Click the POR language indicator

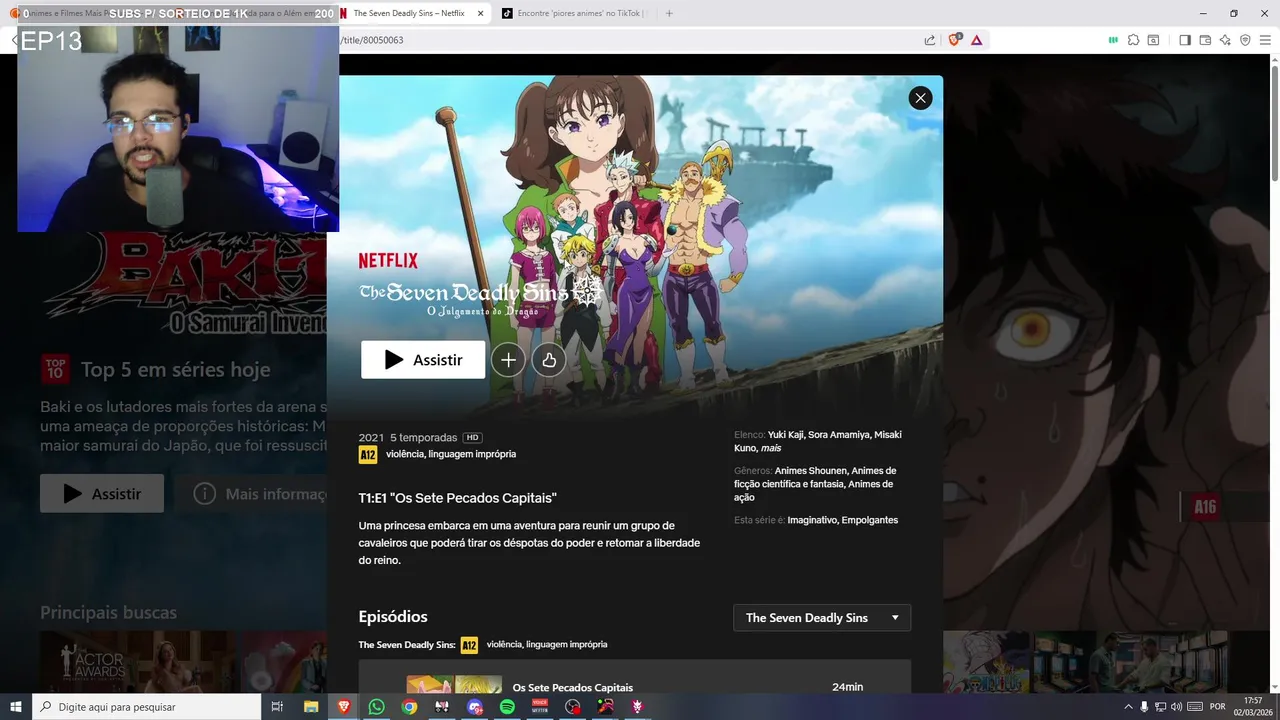1217,706
